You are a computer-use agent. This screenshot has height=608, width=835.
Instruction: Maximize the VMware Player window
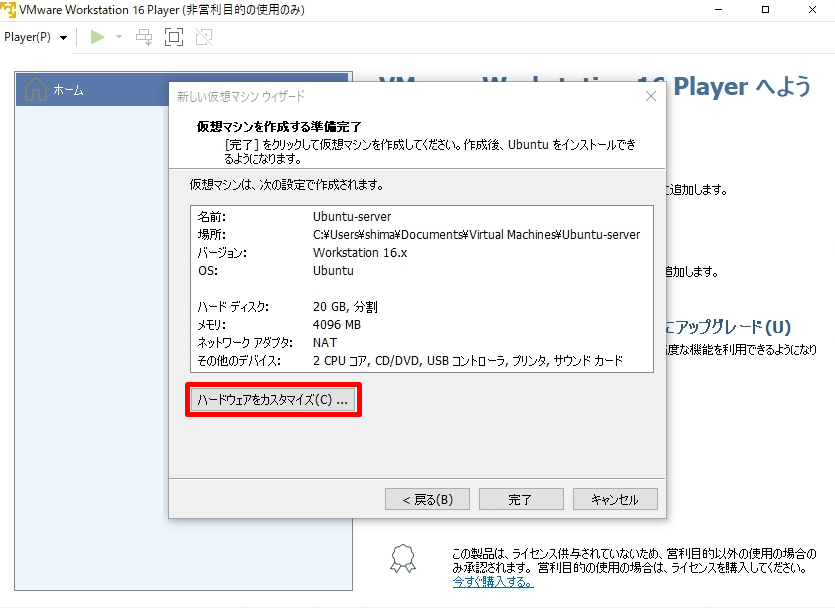[765, 10]
